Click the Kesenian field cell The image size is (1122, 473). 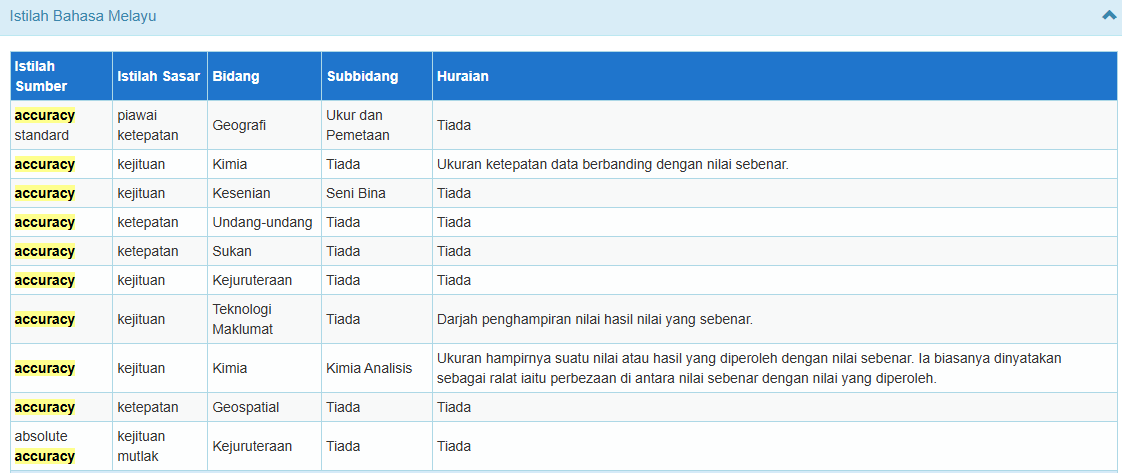[x=264, y=193]
